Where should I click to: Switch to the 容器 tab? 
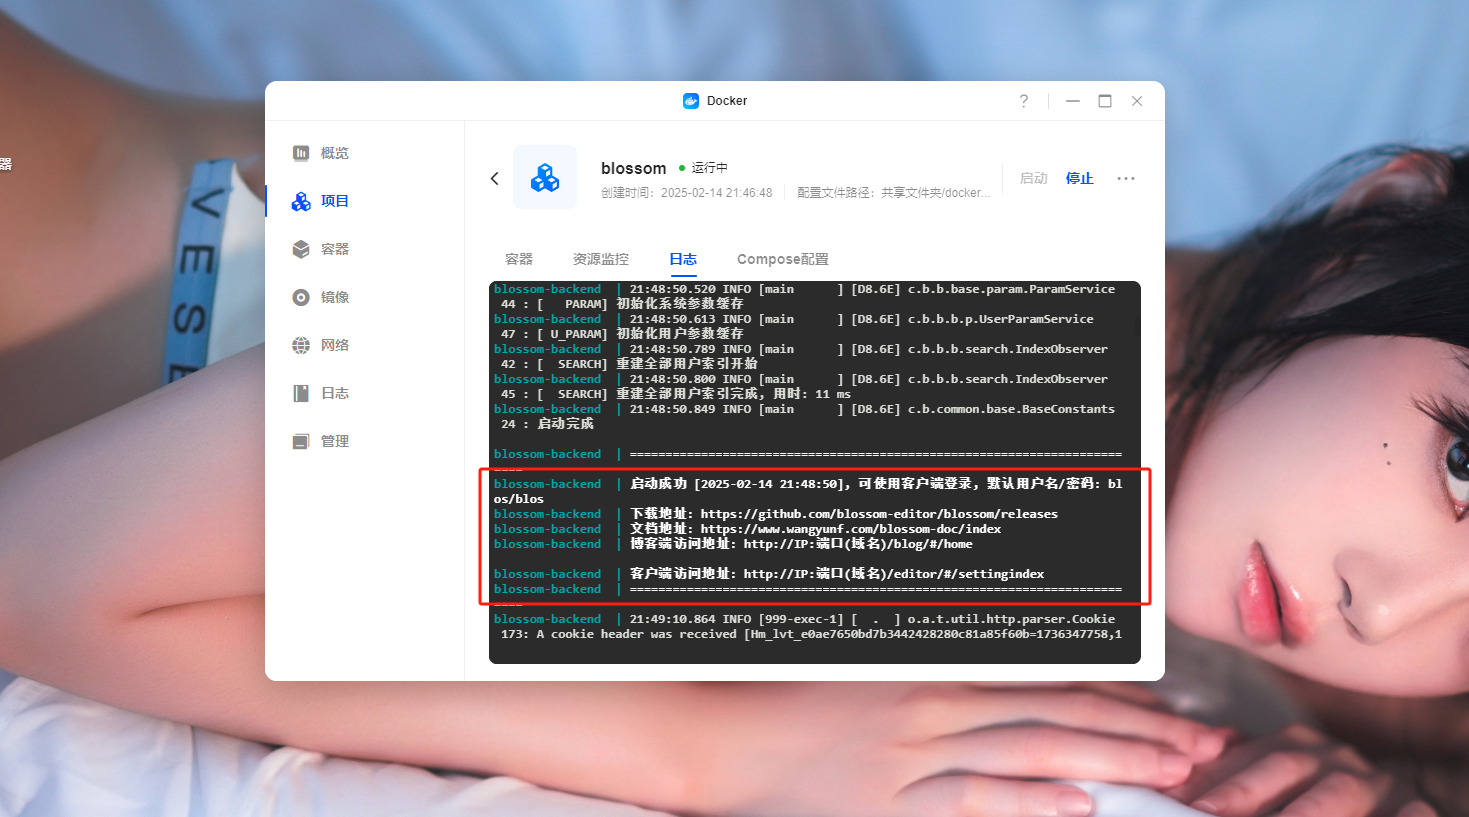click(519, 259)
